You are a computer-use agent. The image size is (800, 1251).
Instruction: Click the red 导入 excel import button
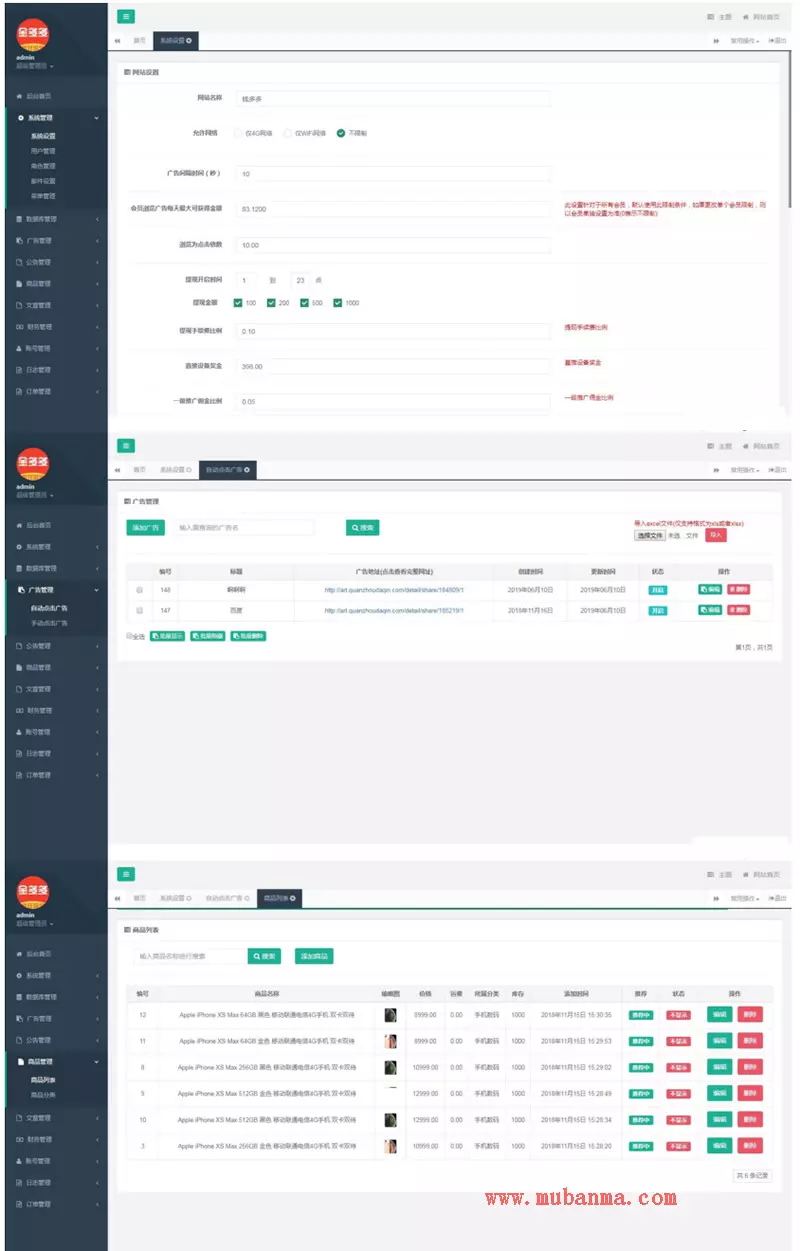(716, 535)
